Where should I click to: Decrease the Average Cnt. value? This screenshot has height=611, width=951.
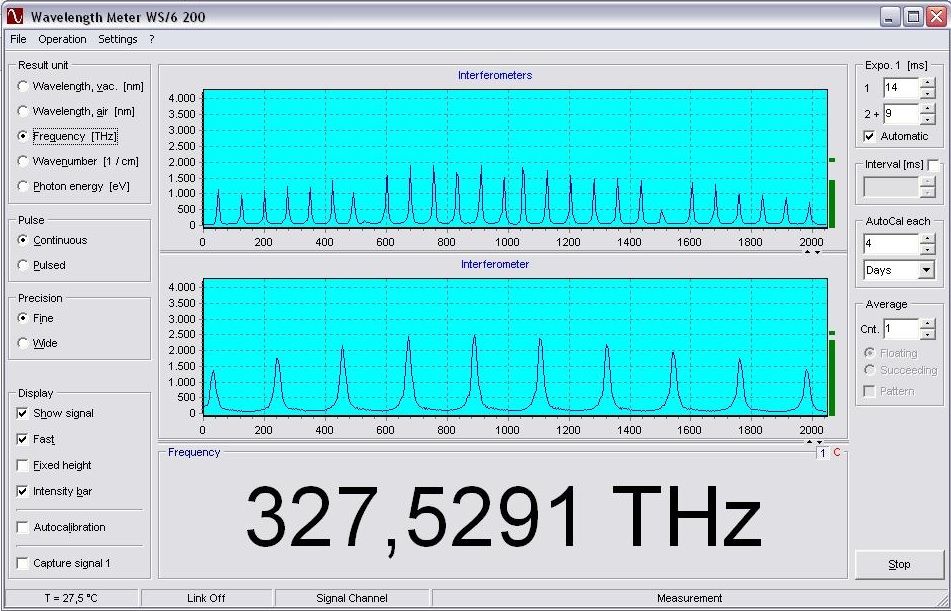click(927, 334)
